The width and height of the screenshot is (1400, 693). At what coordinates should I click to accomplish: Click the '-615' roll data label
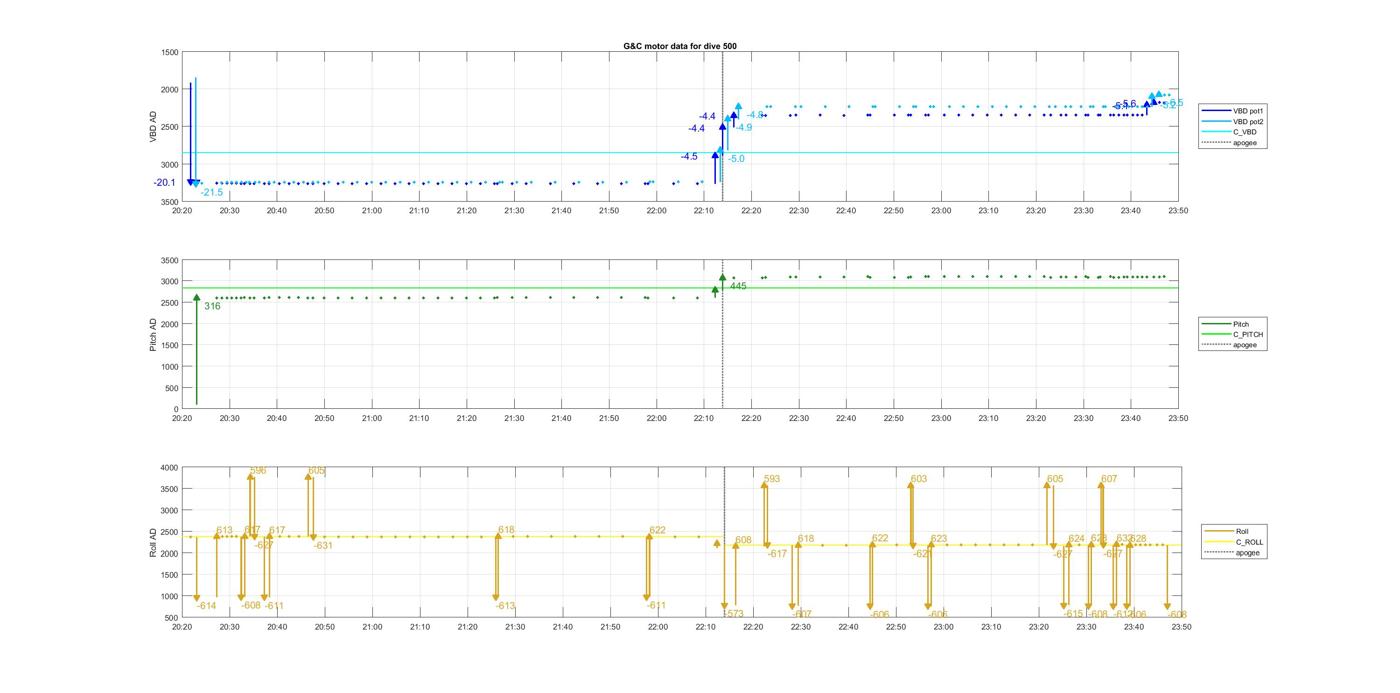pos(1072,614)
